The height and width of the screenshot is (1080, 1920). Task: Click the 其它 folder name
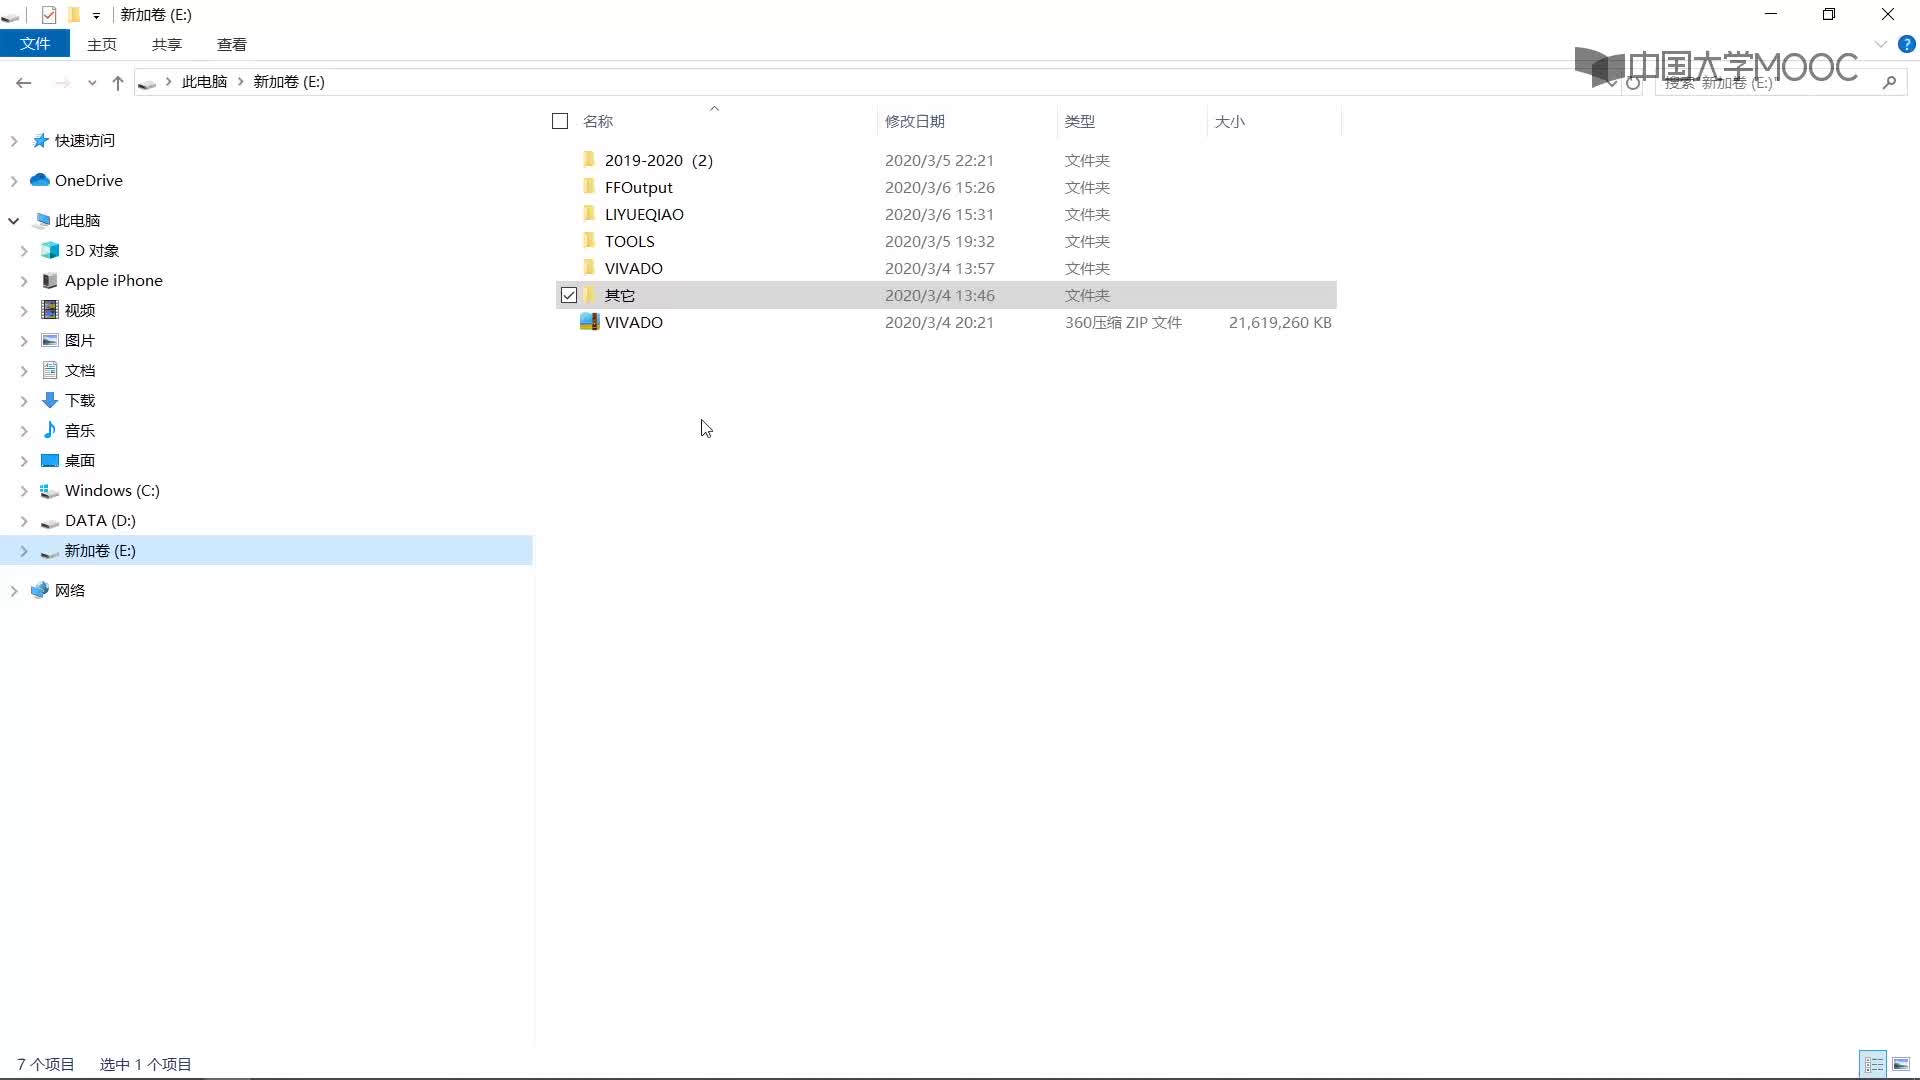[620, 295]
